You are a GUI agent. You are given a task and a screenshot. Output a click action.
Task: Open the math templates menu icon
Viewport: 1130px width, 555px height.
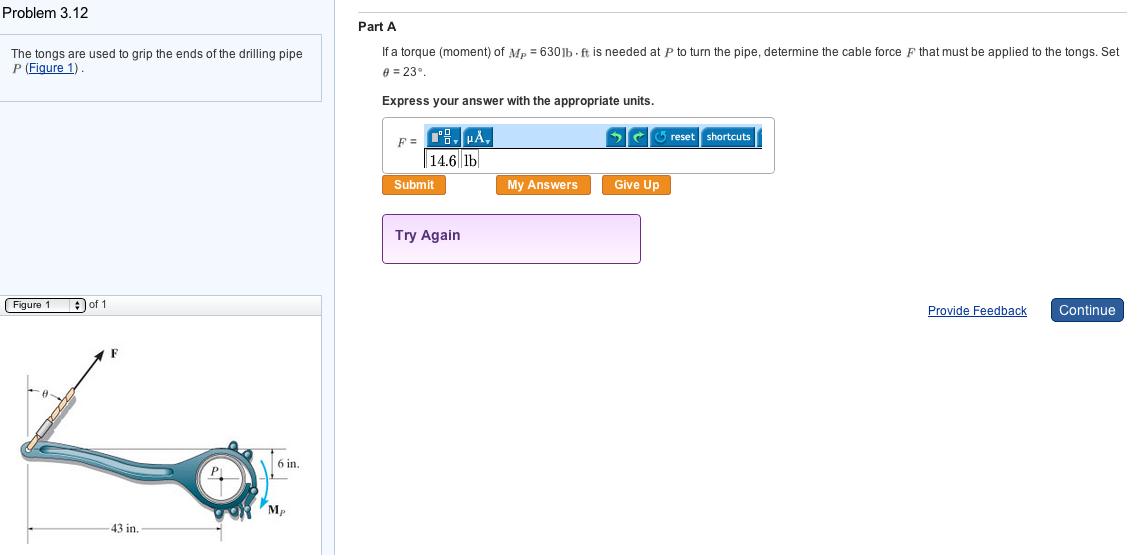coord(443,137)
